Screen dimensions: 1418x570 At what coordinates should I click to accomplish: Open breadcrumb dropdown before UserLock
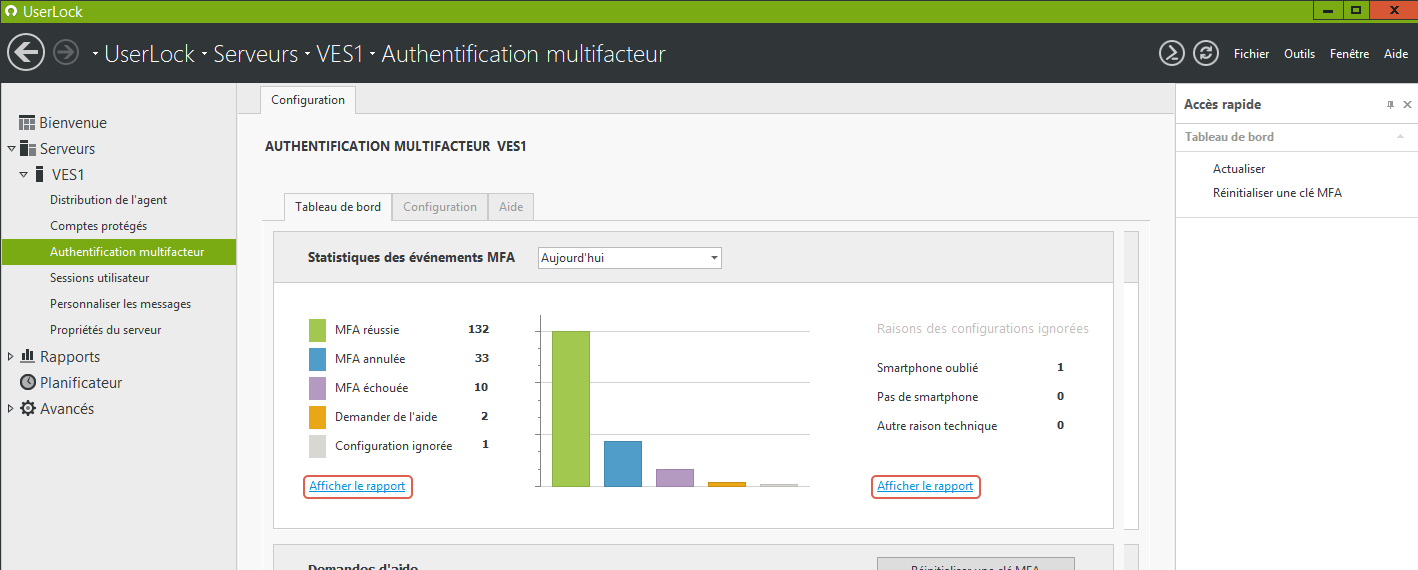pos(96,54)
